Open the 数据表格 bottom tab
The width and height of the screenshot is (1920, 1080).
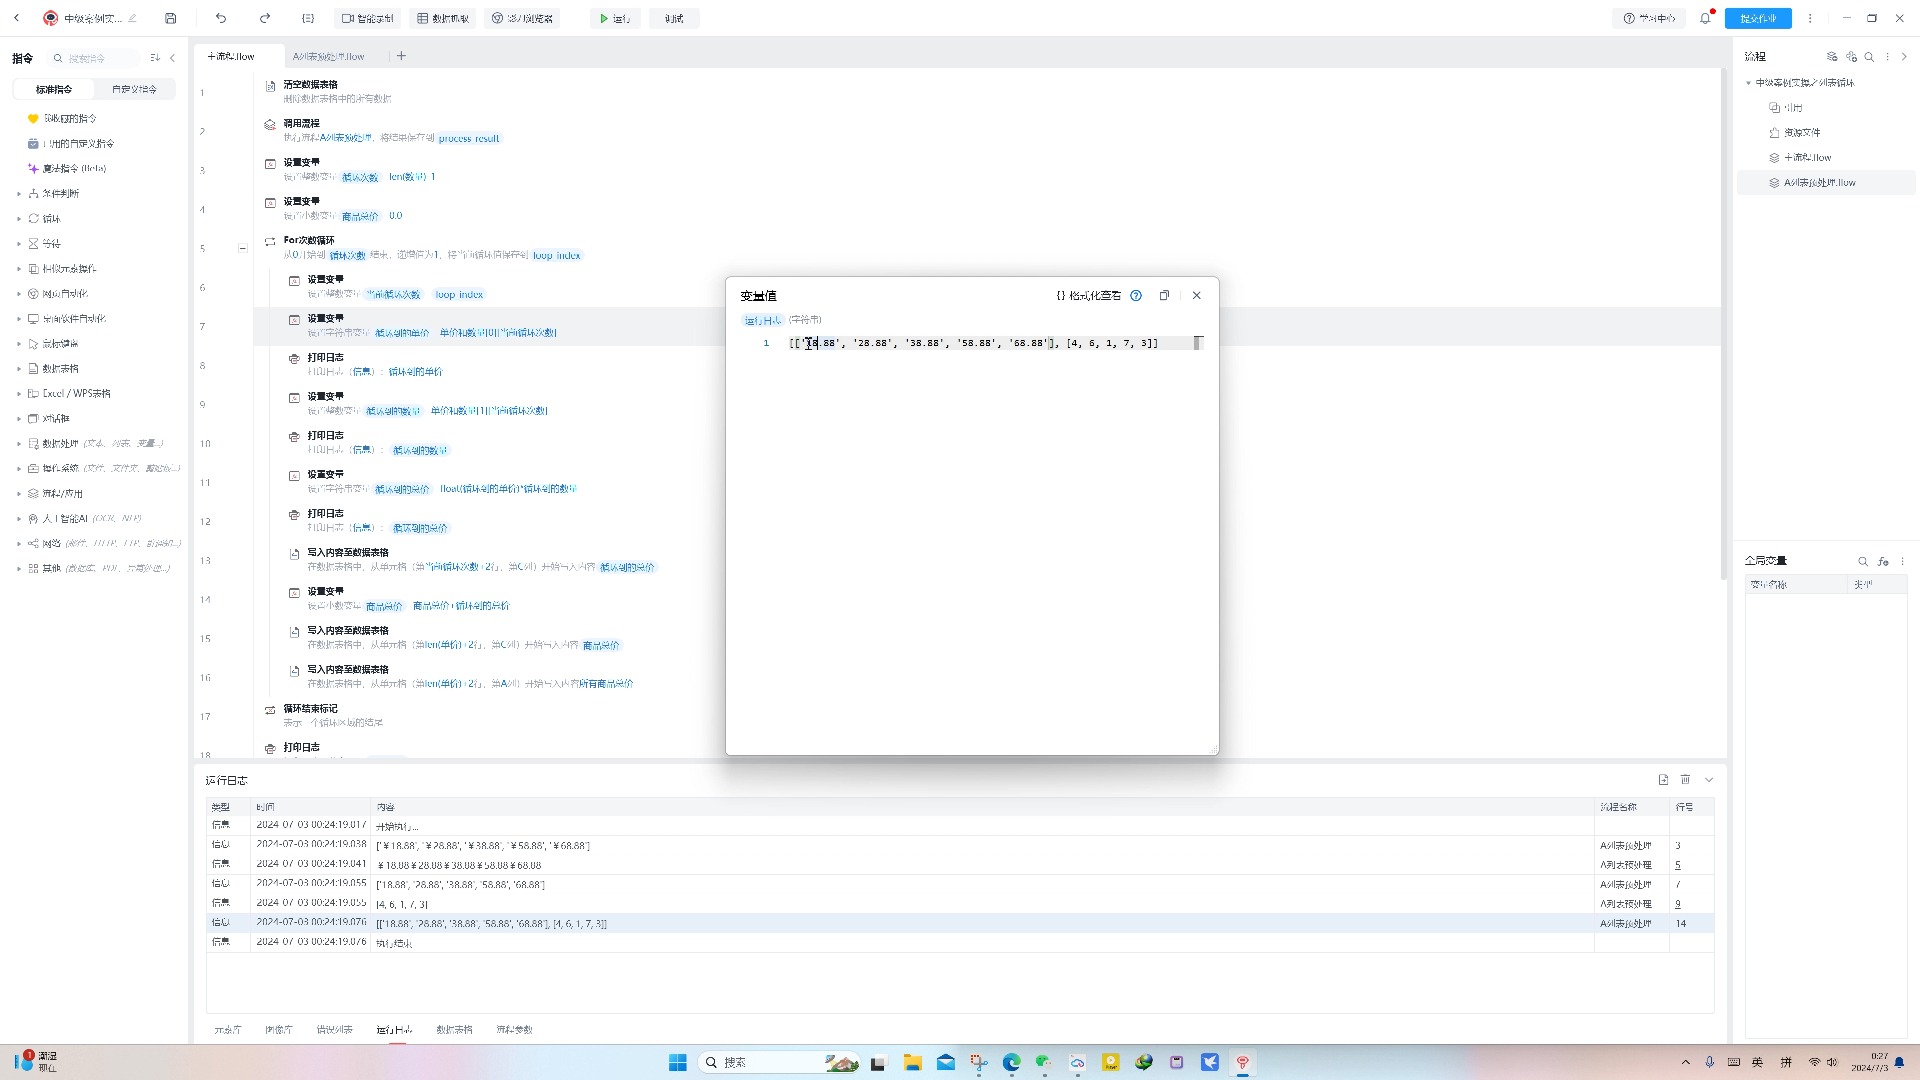pos(454,1029)
